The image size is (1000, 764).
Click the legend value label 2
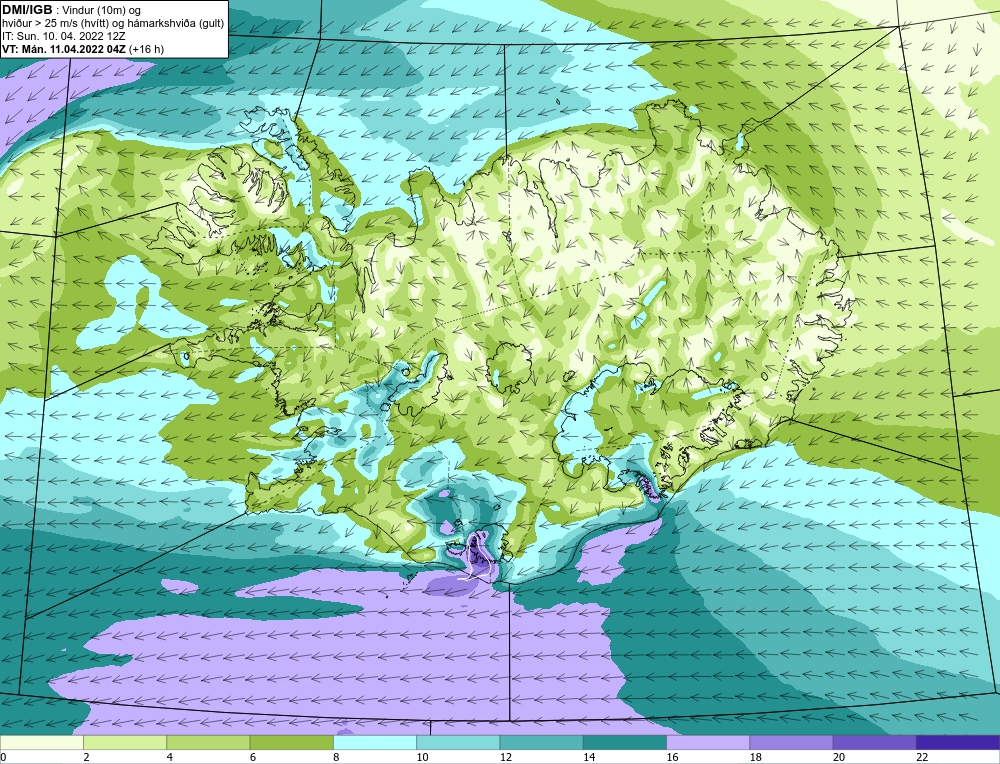[87, 757]
